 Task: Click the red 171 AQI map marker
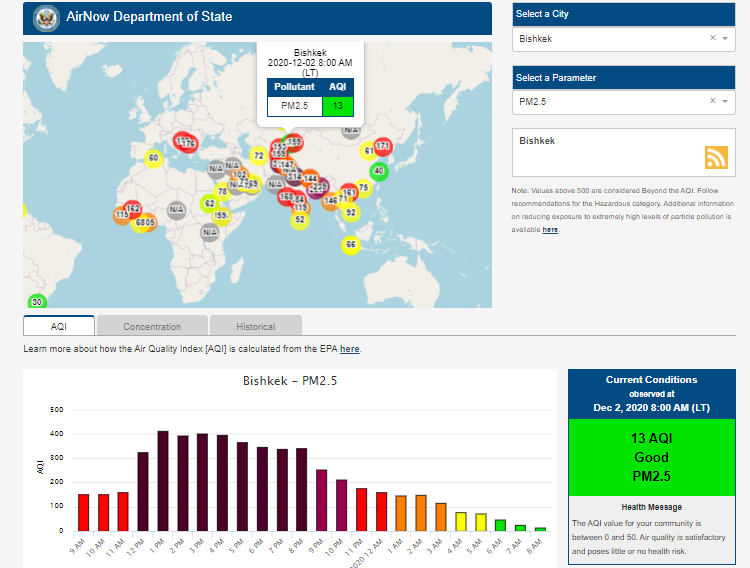pyautogui.click(x=382, y=147)
